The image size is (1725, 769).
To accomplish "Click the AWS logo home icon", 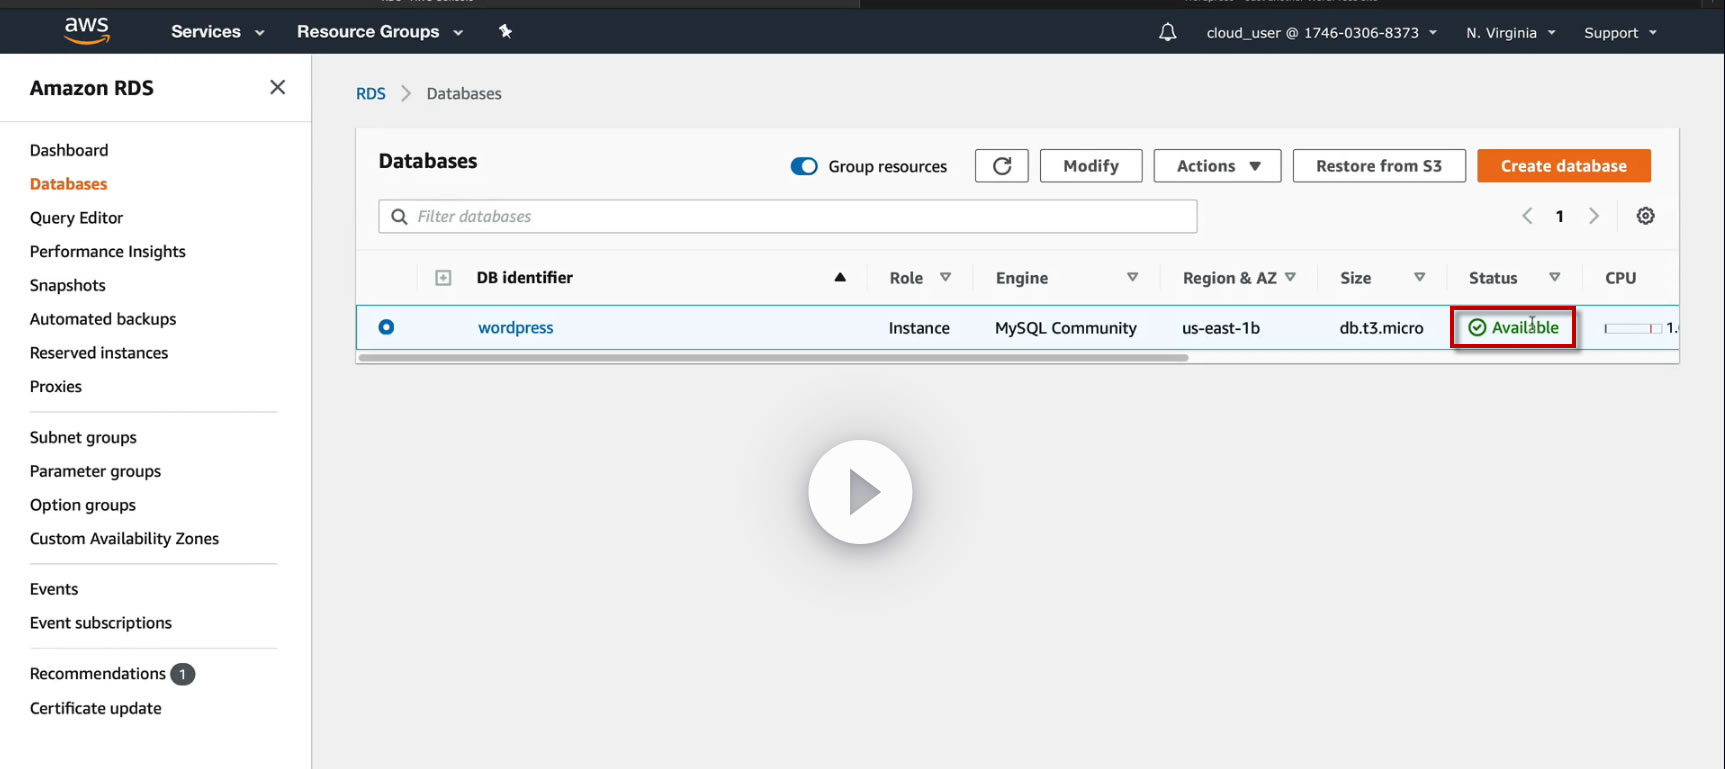I will coord(87,31).
